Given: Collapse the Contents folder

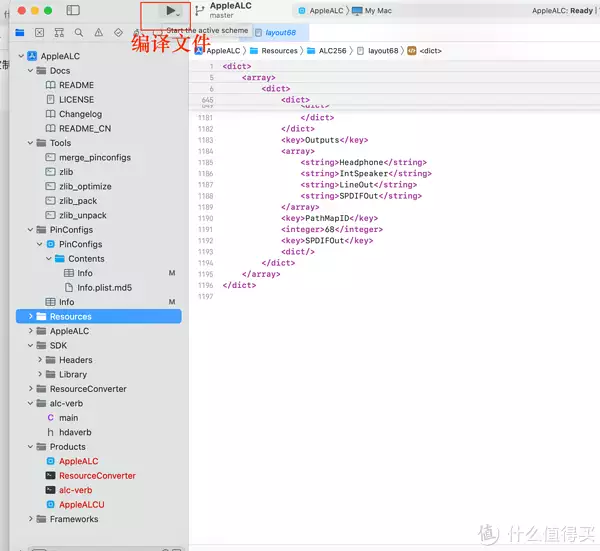Looking at the screenshot, I should point(49,259).
